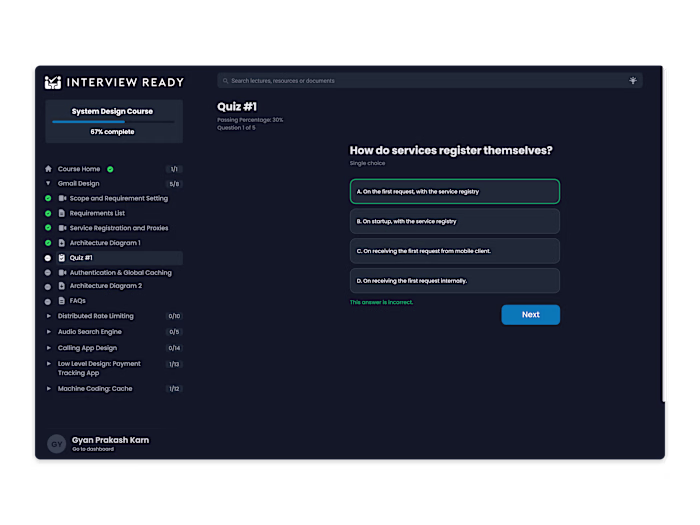This screenshot has width=700, height=525.
Task: Click the document icon for Requirements List
Action: click(x=62, y=213)
